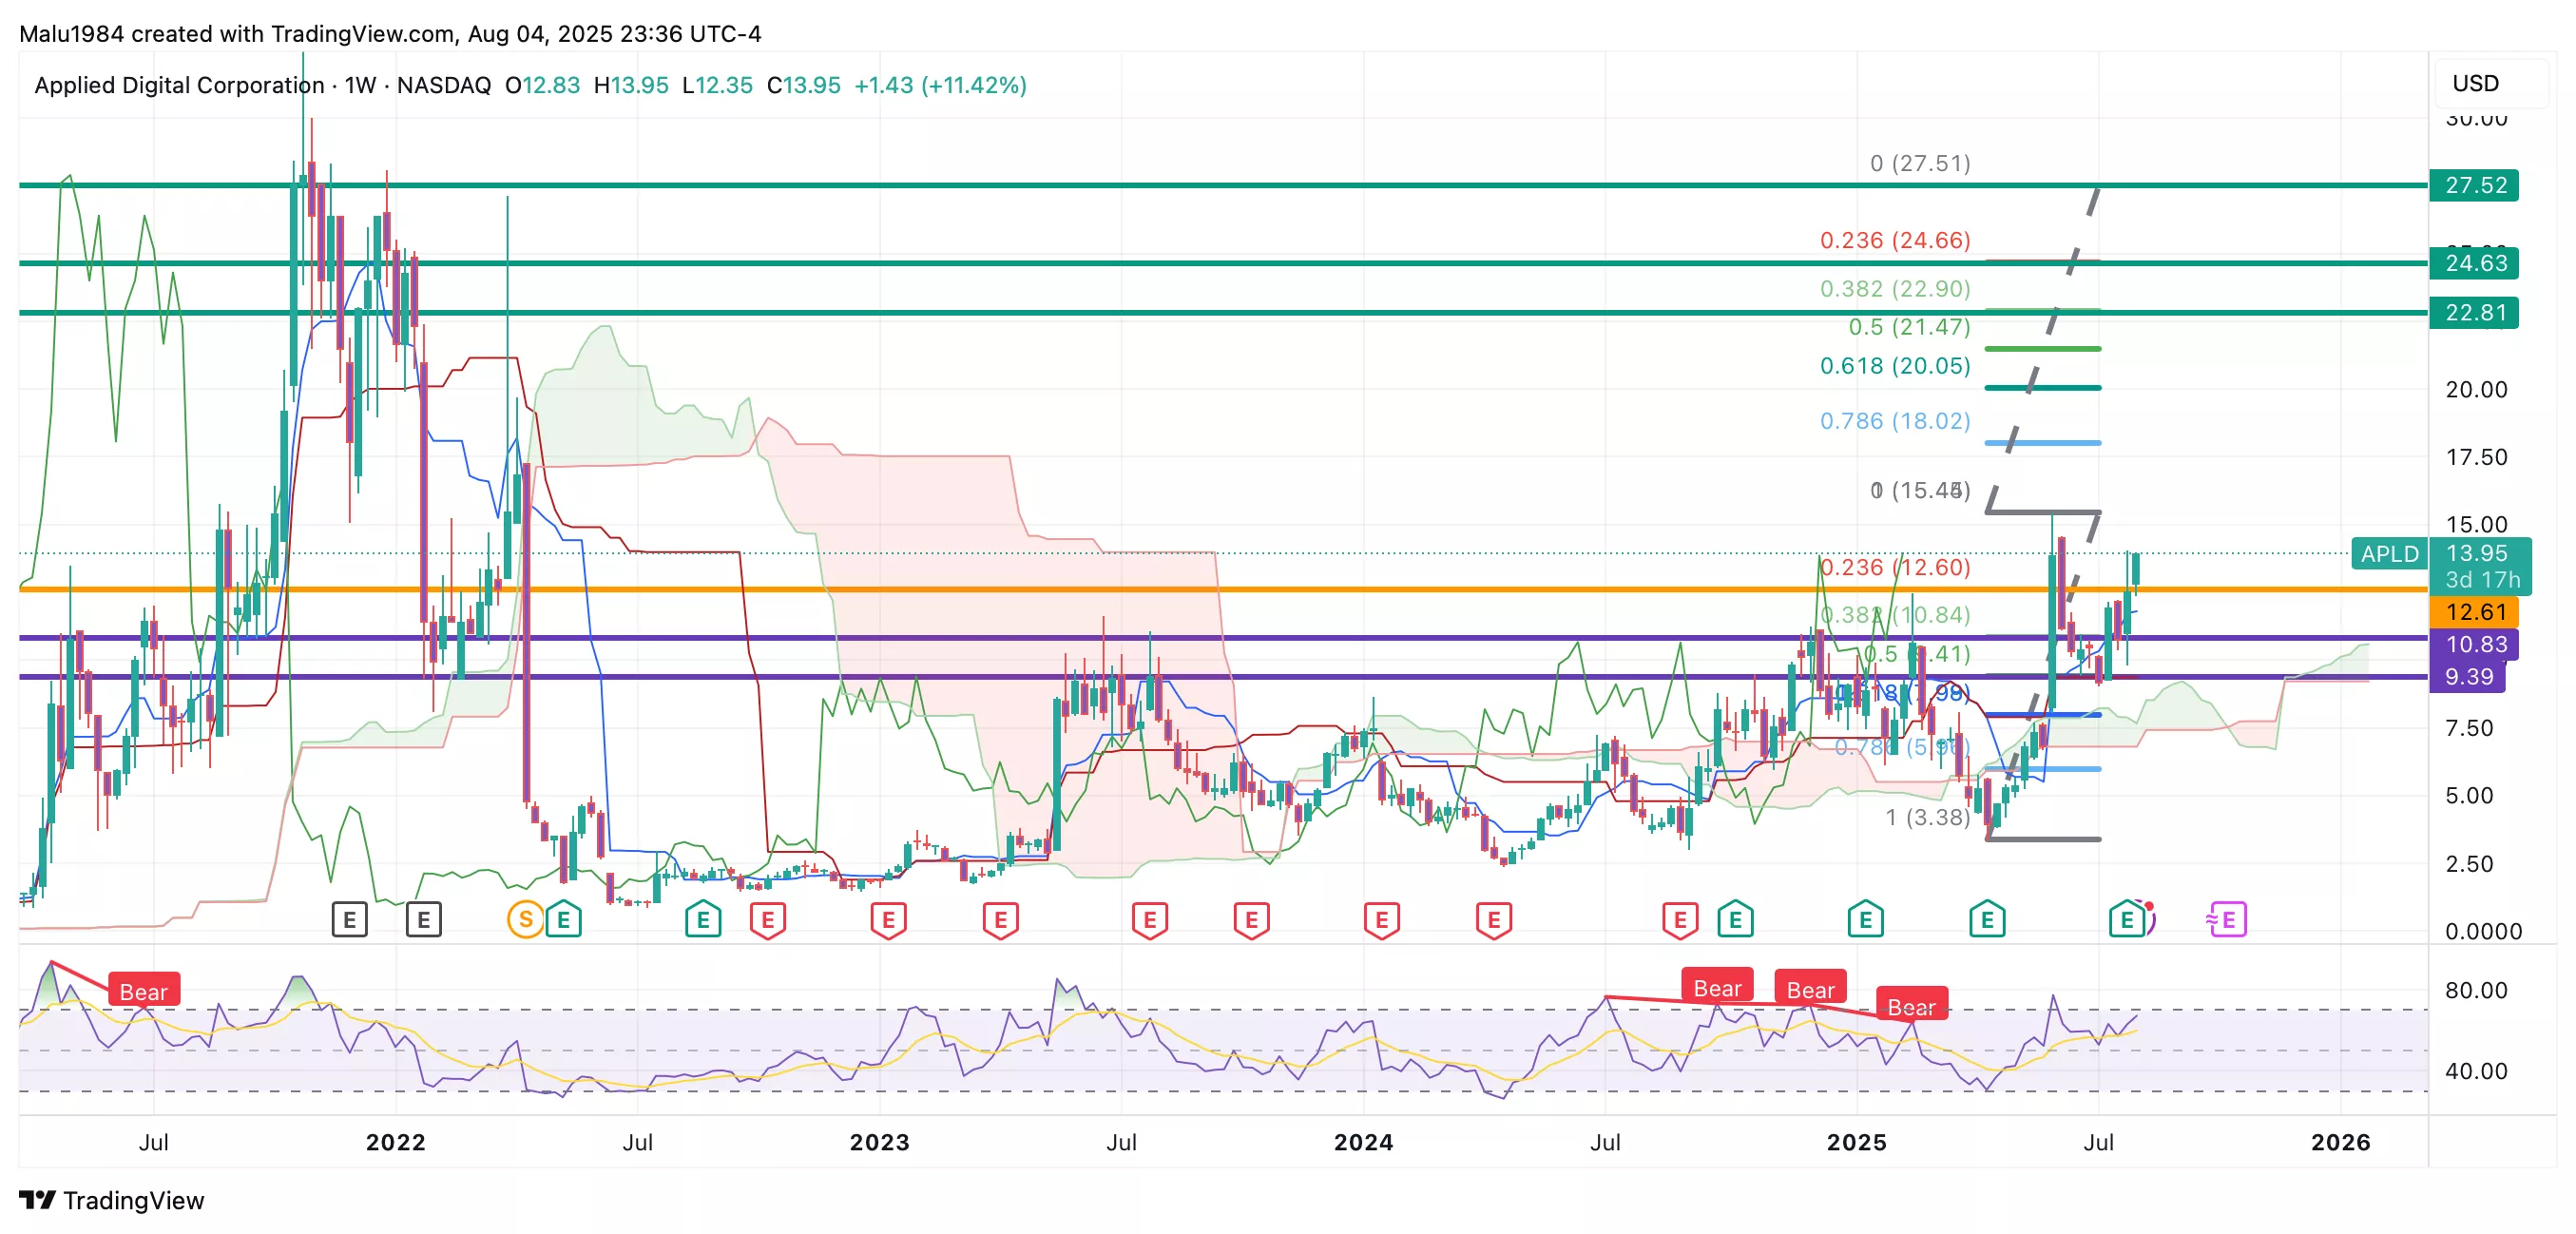2576x1234 pixels.
Task: Click the green E marker near 2025
Action: 1865,919
